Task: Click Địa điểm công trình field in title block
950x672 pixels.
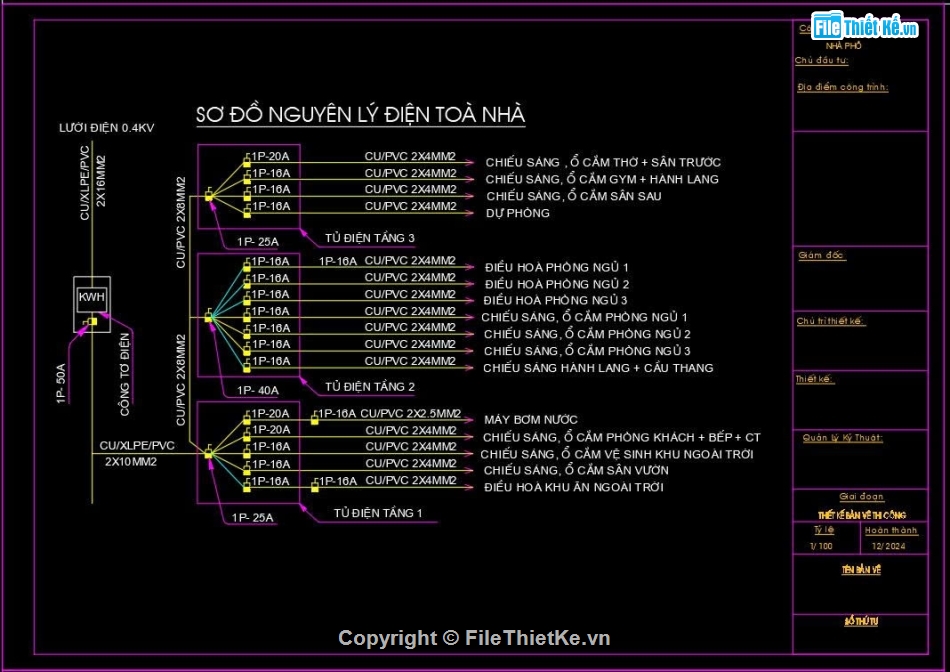Action: [843, 87]
